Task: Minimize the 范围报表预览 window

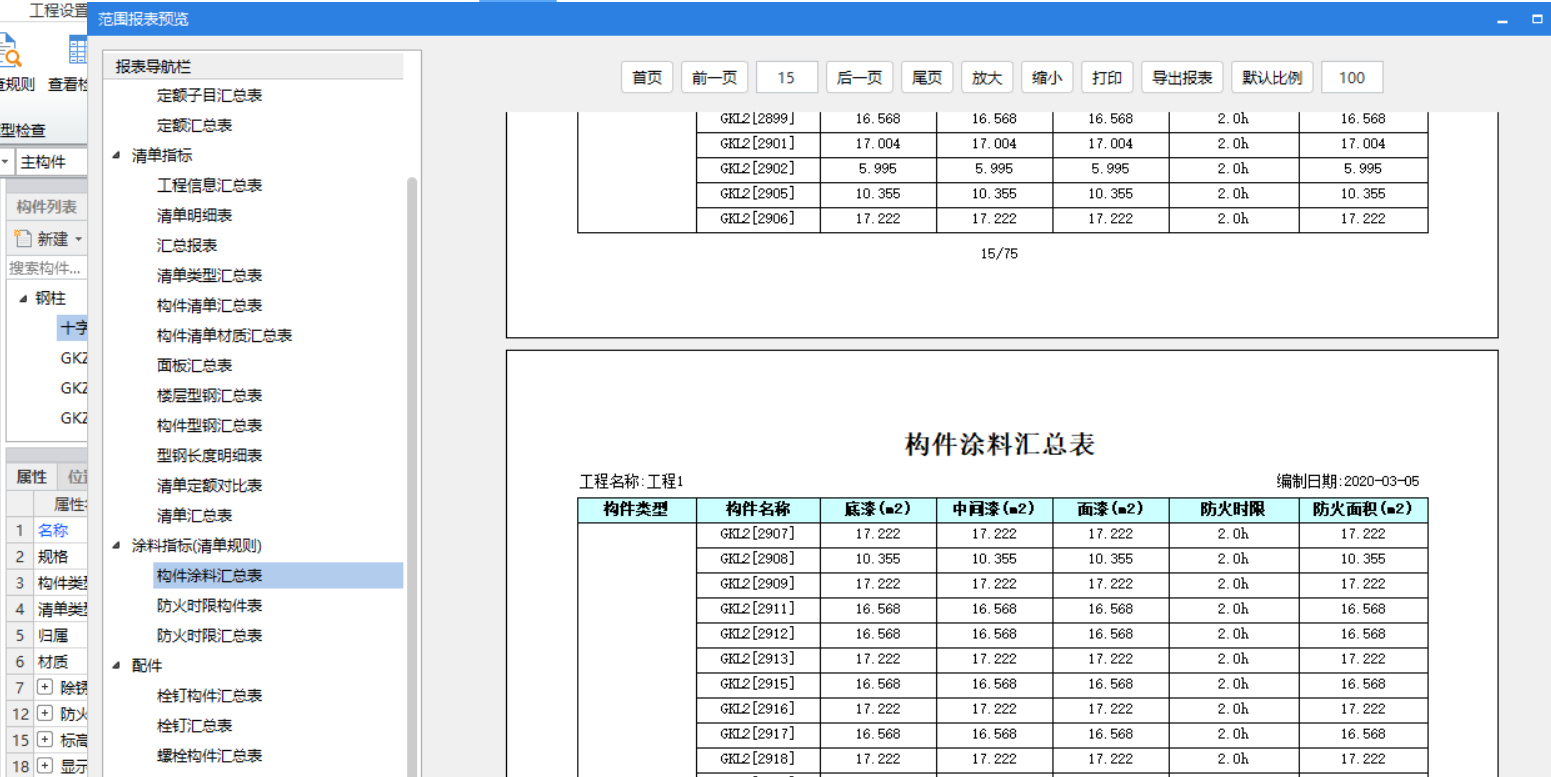Action: [1503, 19]
